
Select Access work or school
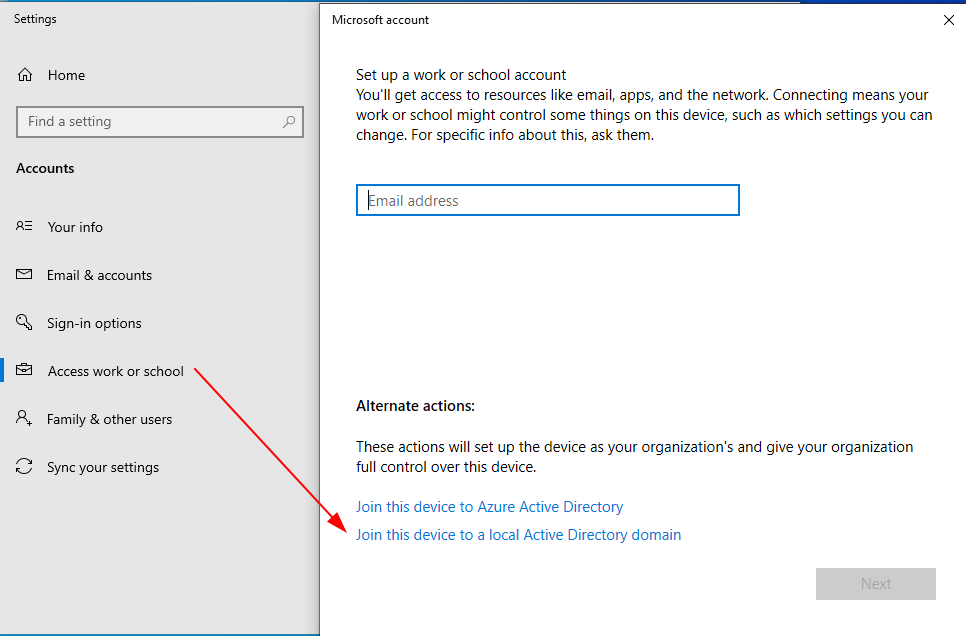click(116, 371)
